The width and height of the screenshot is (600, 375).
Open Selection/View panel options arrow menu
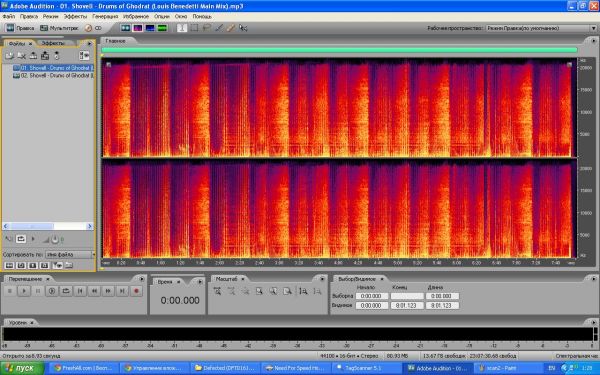(x=593, y=279)
